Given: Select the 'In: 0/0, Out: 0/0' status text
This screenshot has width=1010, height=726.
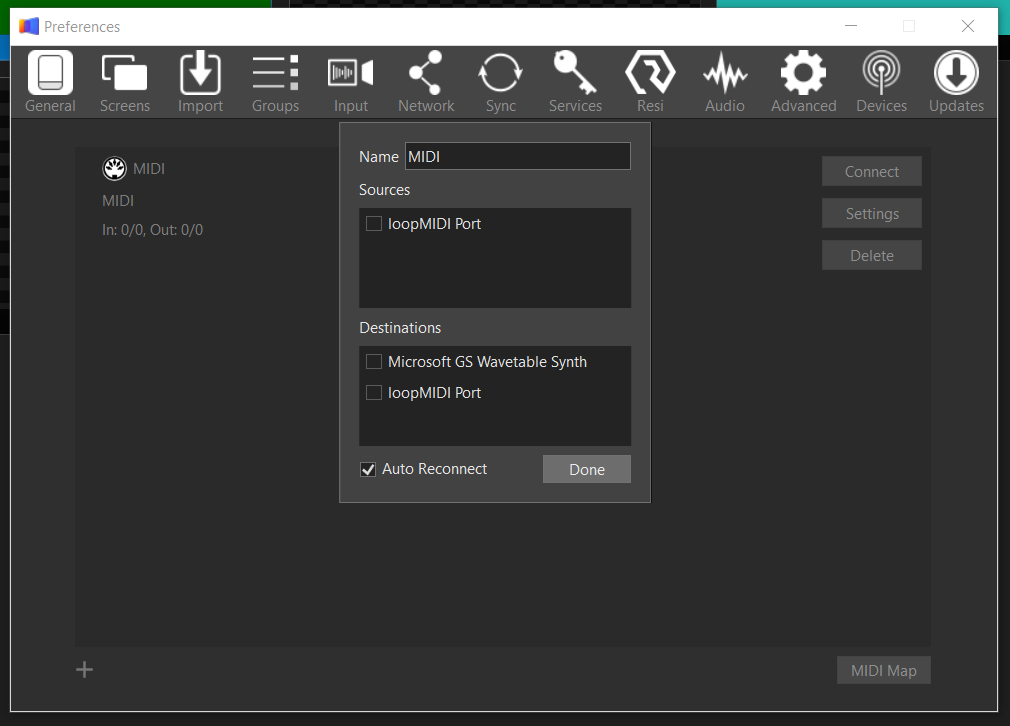Looking at the screenshot, I should coord(153,230).
